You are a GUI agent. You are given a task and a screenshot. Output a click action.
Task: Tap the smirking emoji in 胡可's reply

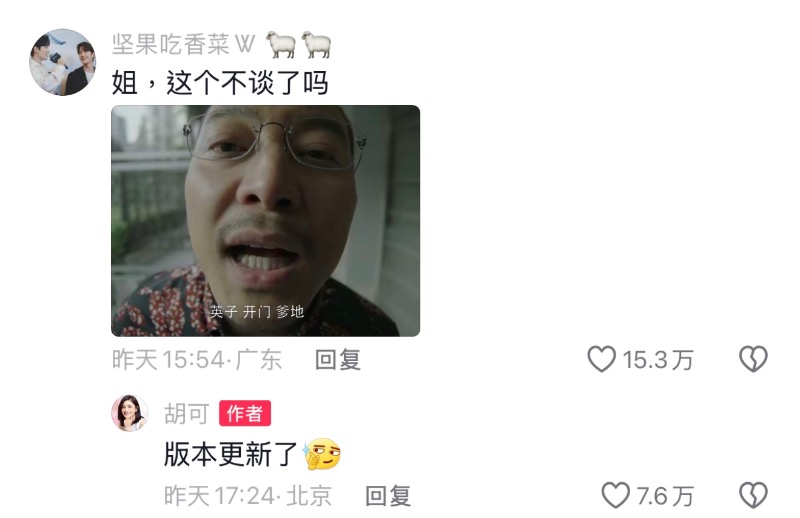(322, 454)
